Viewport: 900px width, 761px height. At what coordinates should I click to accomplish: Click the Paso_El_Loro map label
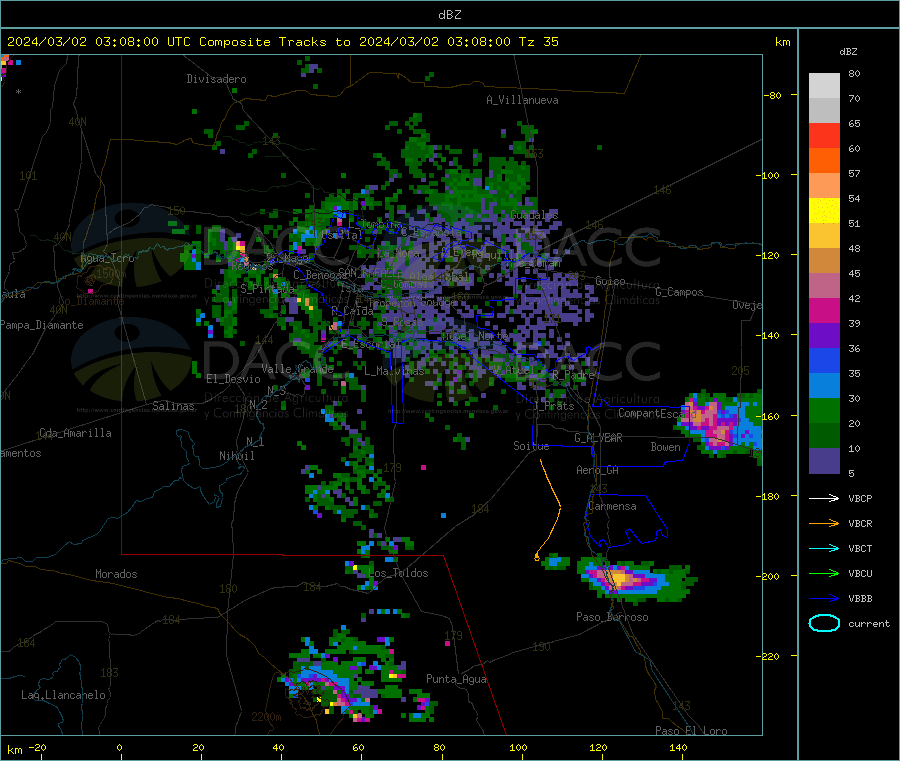691,731
